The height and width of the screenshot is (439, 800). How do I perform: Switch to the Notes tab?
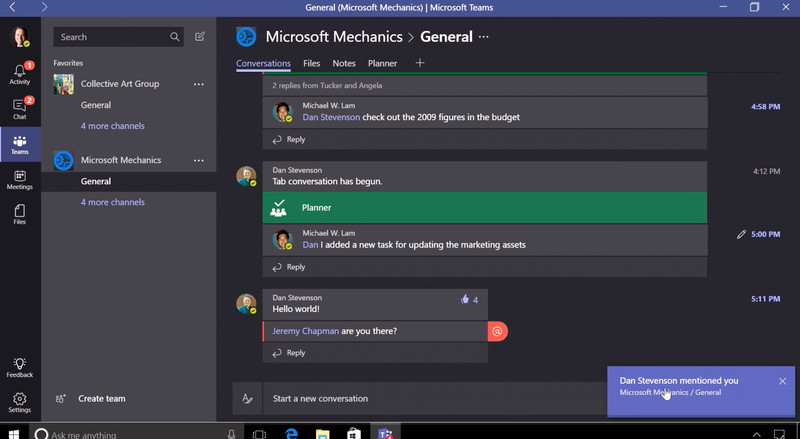pos(344,63)
